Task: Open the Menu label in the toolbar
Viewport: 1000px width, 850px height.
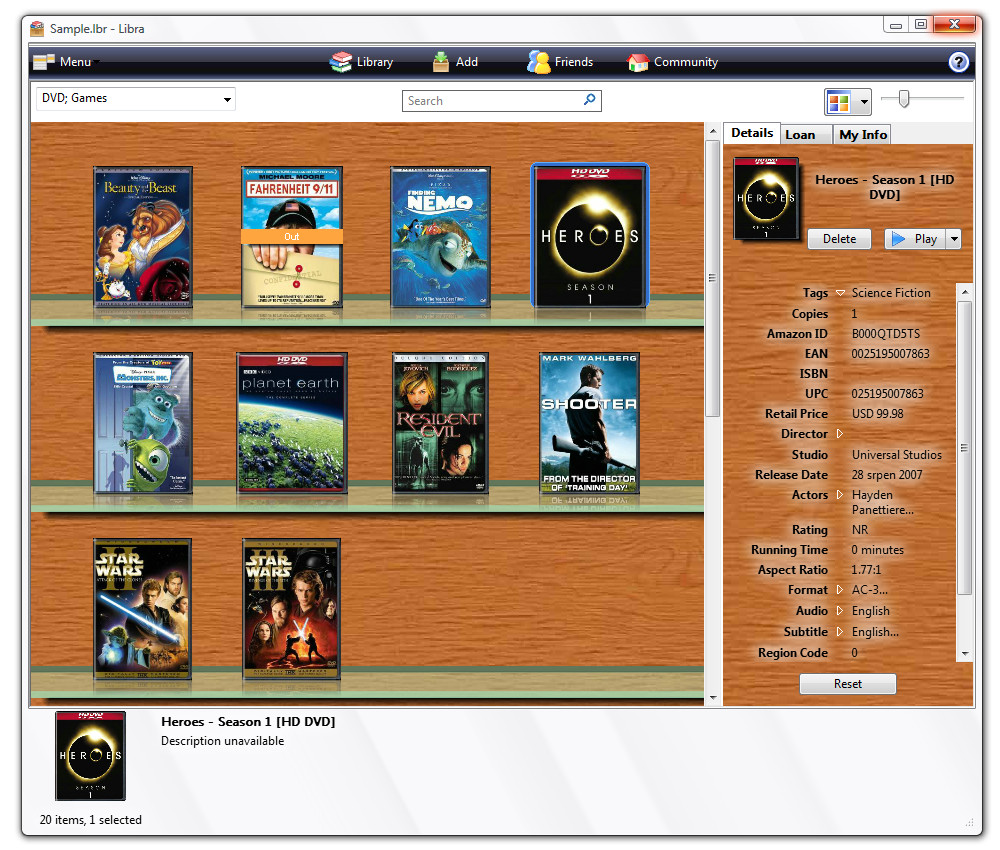Action: (x=75, y=62)
